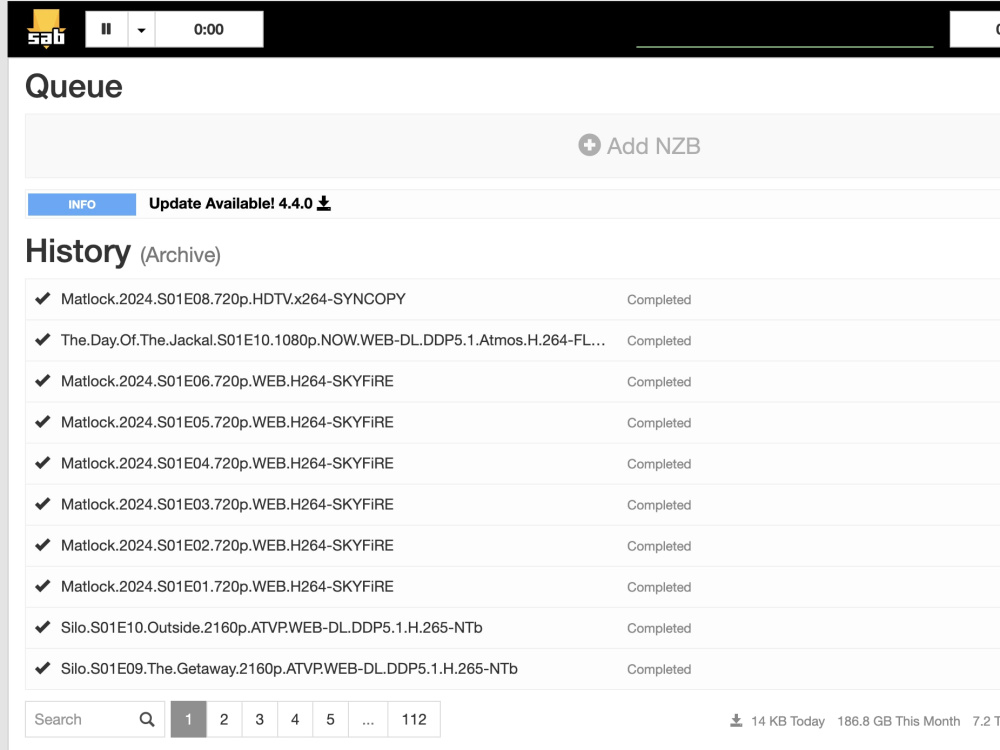Select Matlock.2024.S01E01 SKYFiRE entry name

(227, 587)
